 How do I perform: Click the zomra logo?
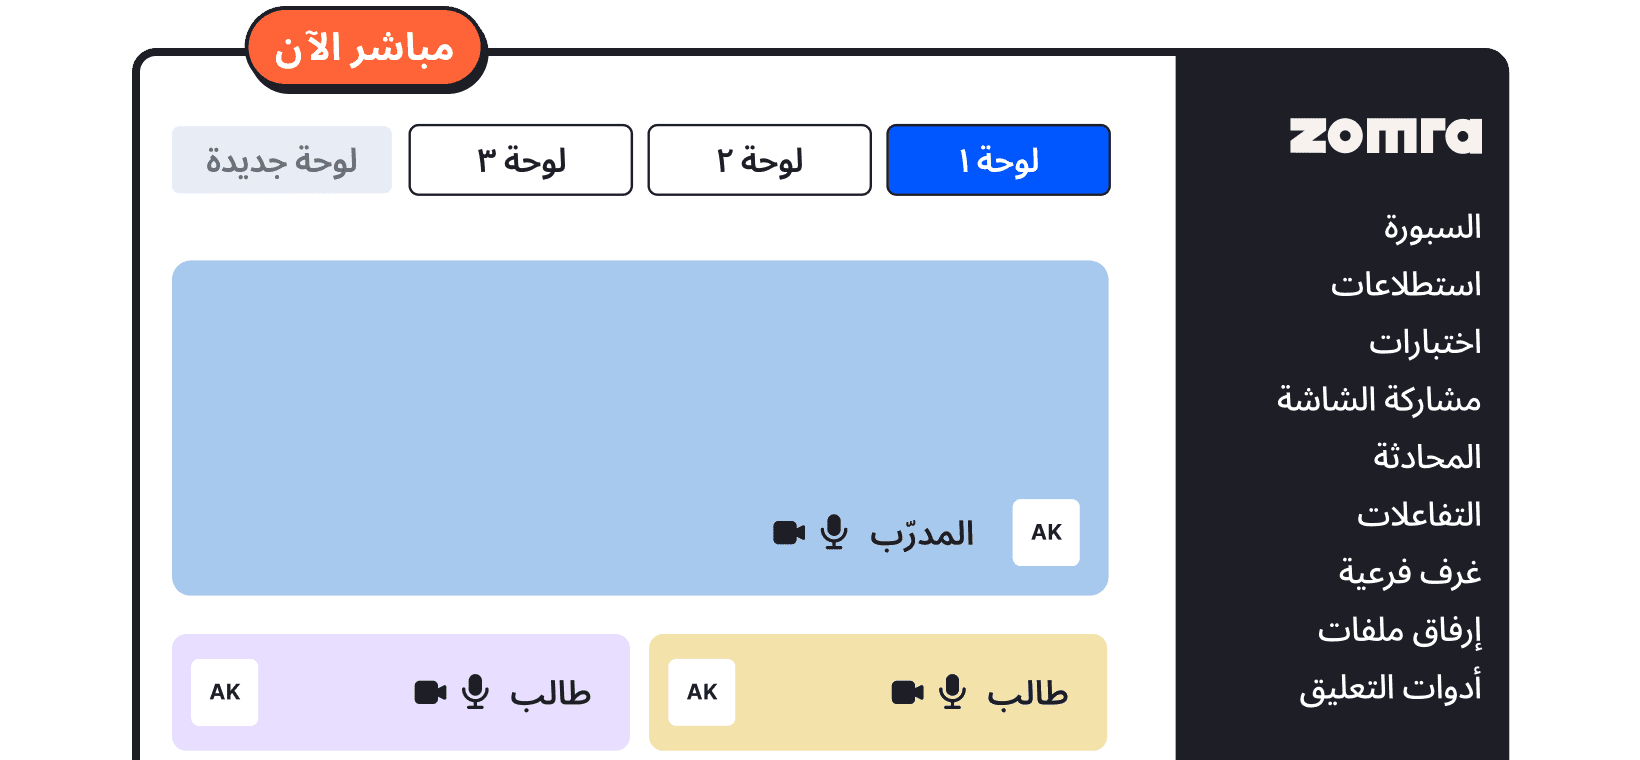point(1385,136)
